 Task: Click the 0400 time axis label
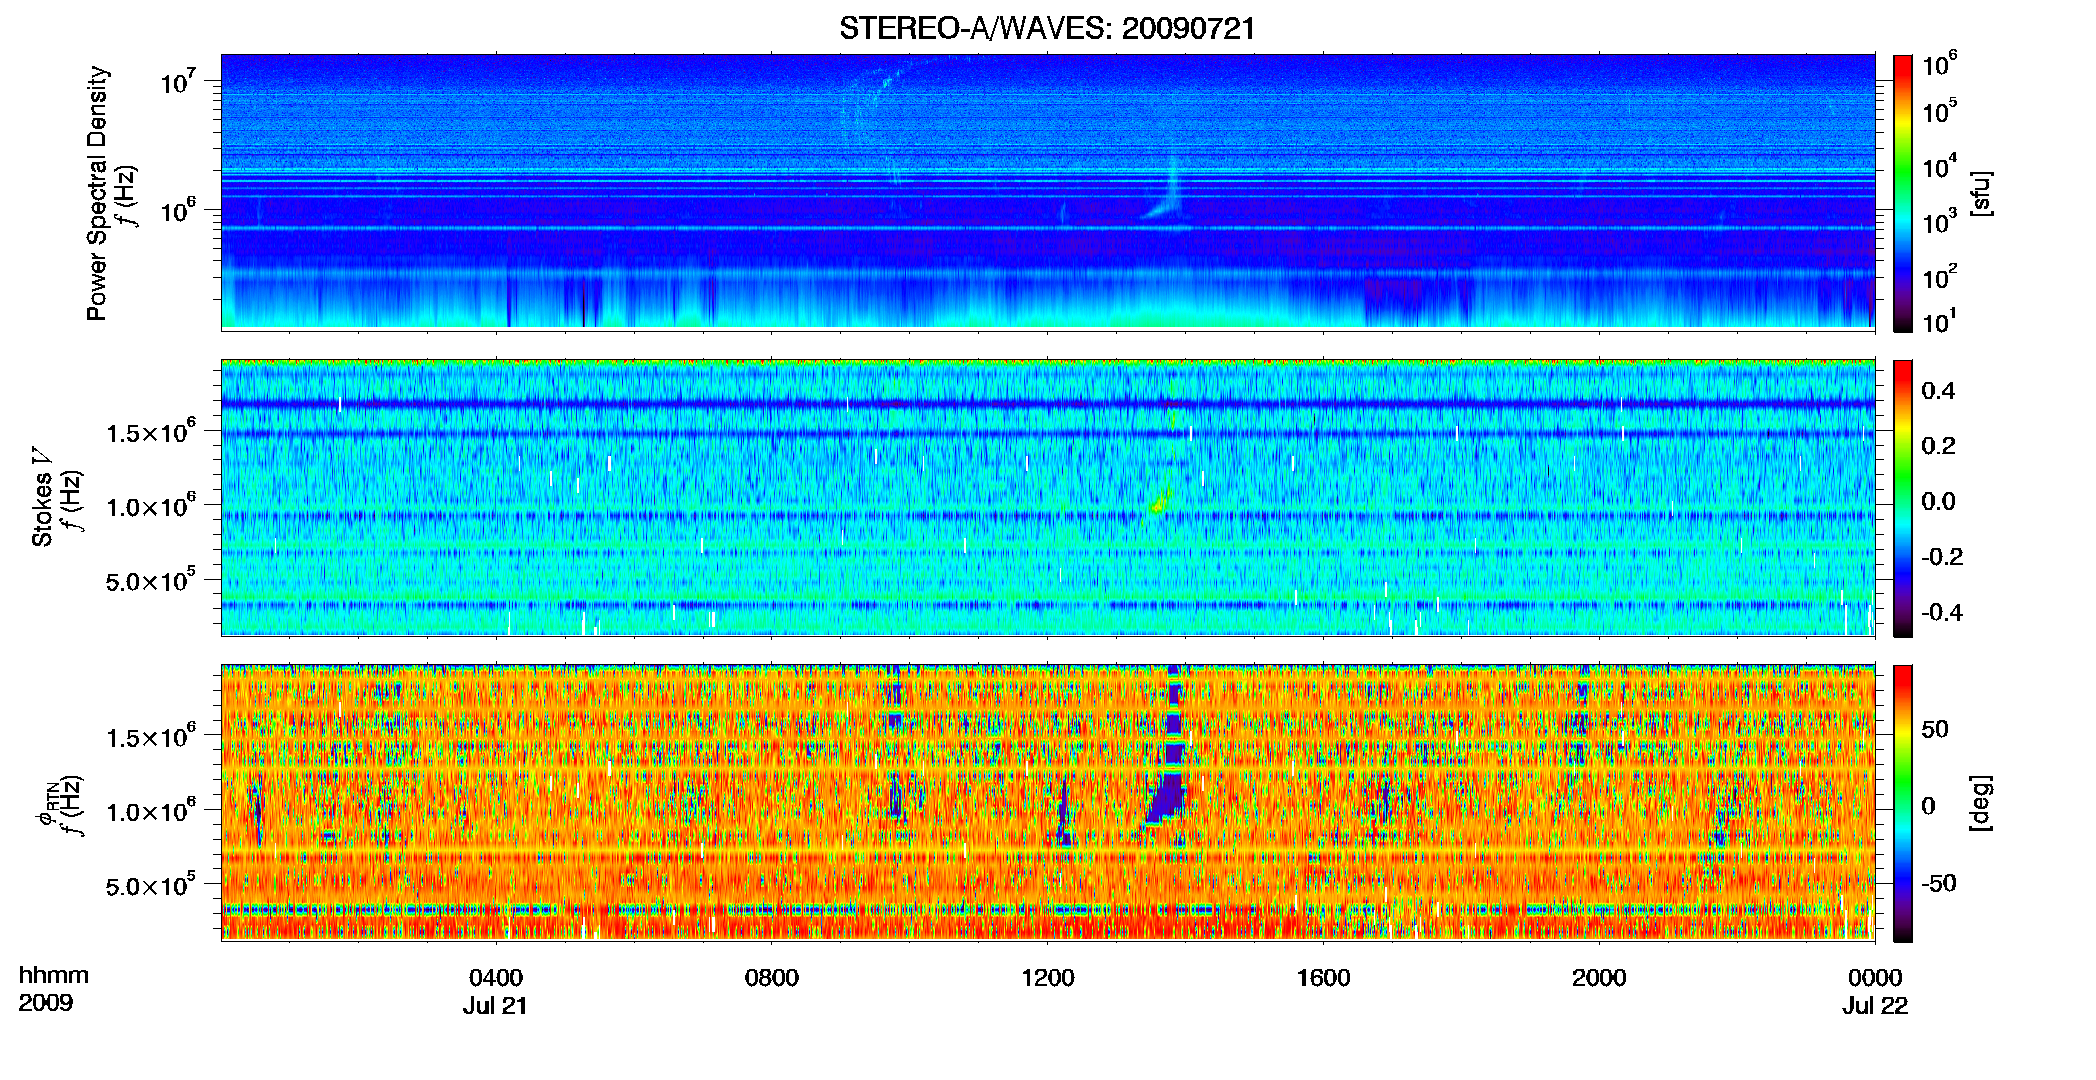coord(496,977)
